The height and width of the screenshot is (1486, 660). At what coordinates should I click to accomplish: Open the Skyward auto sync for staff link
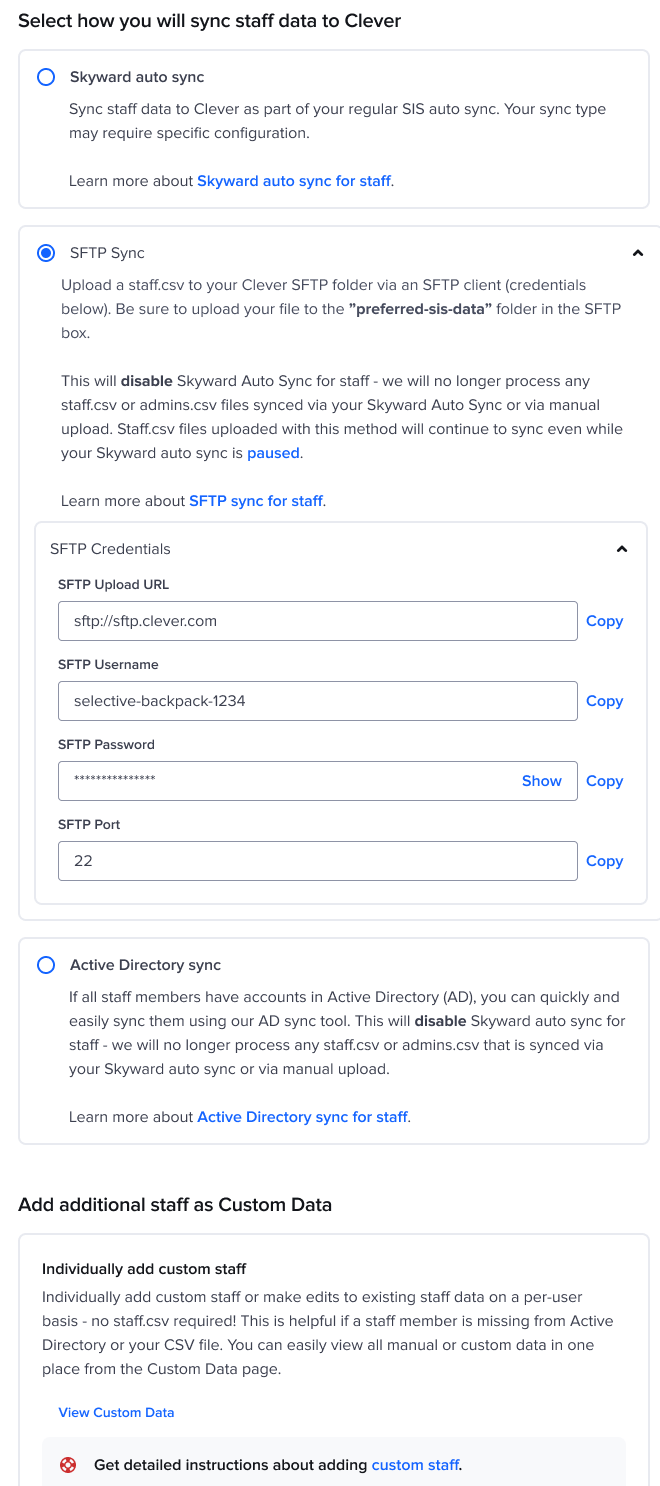[x=292, y=181]
